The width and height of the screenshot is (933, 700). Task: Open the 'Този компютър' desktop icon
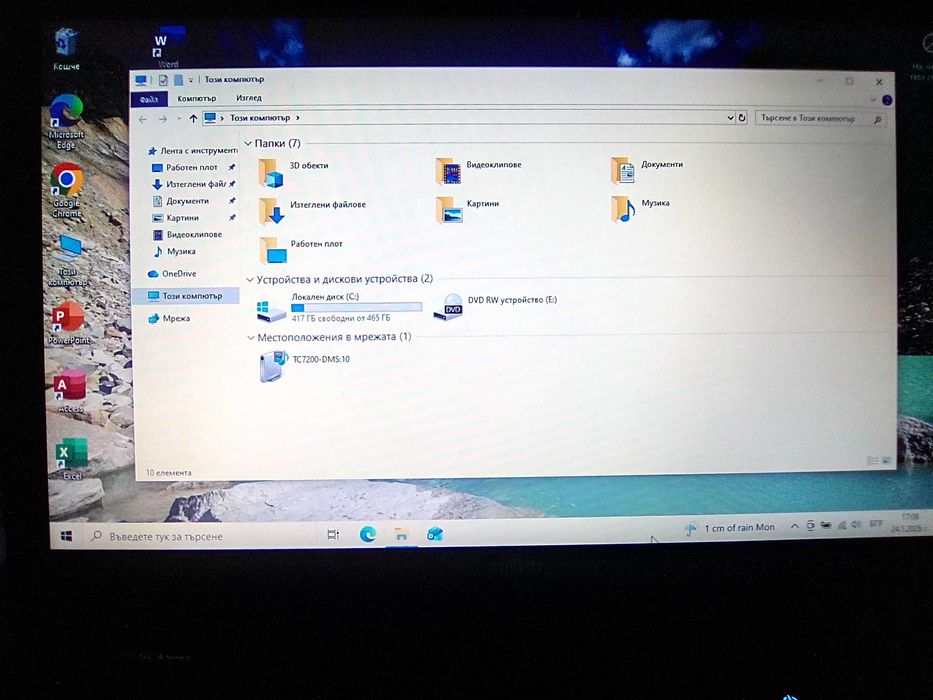(x=68, y=261)
